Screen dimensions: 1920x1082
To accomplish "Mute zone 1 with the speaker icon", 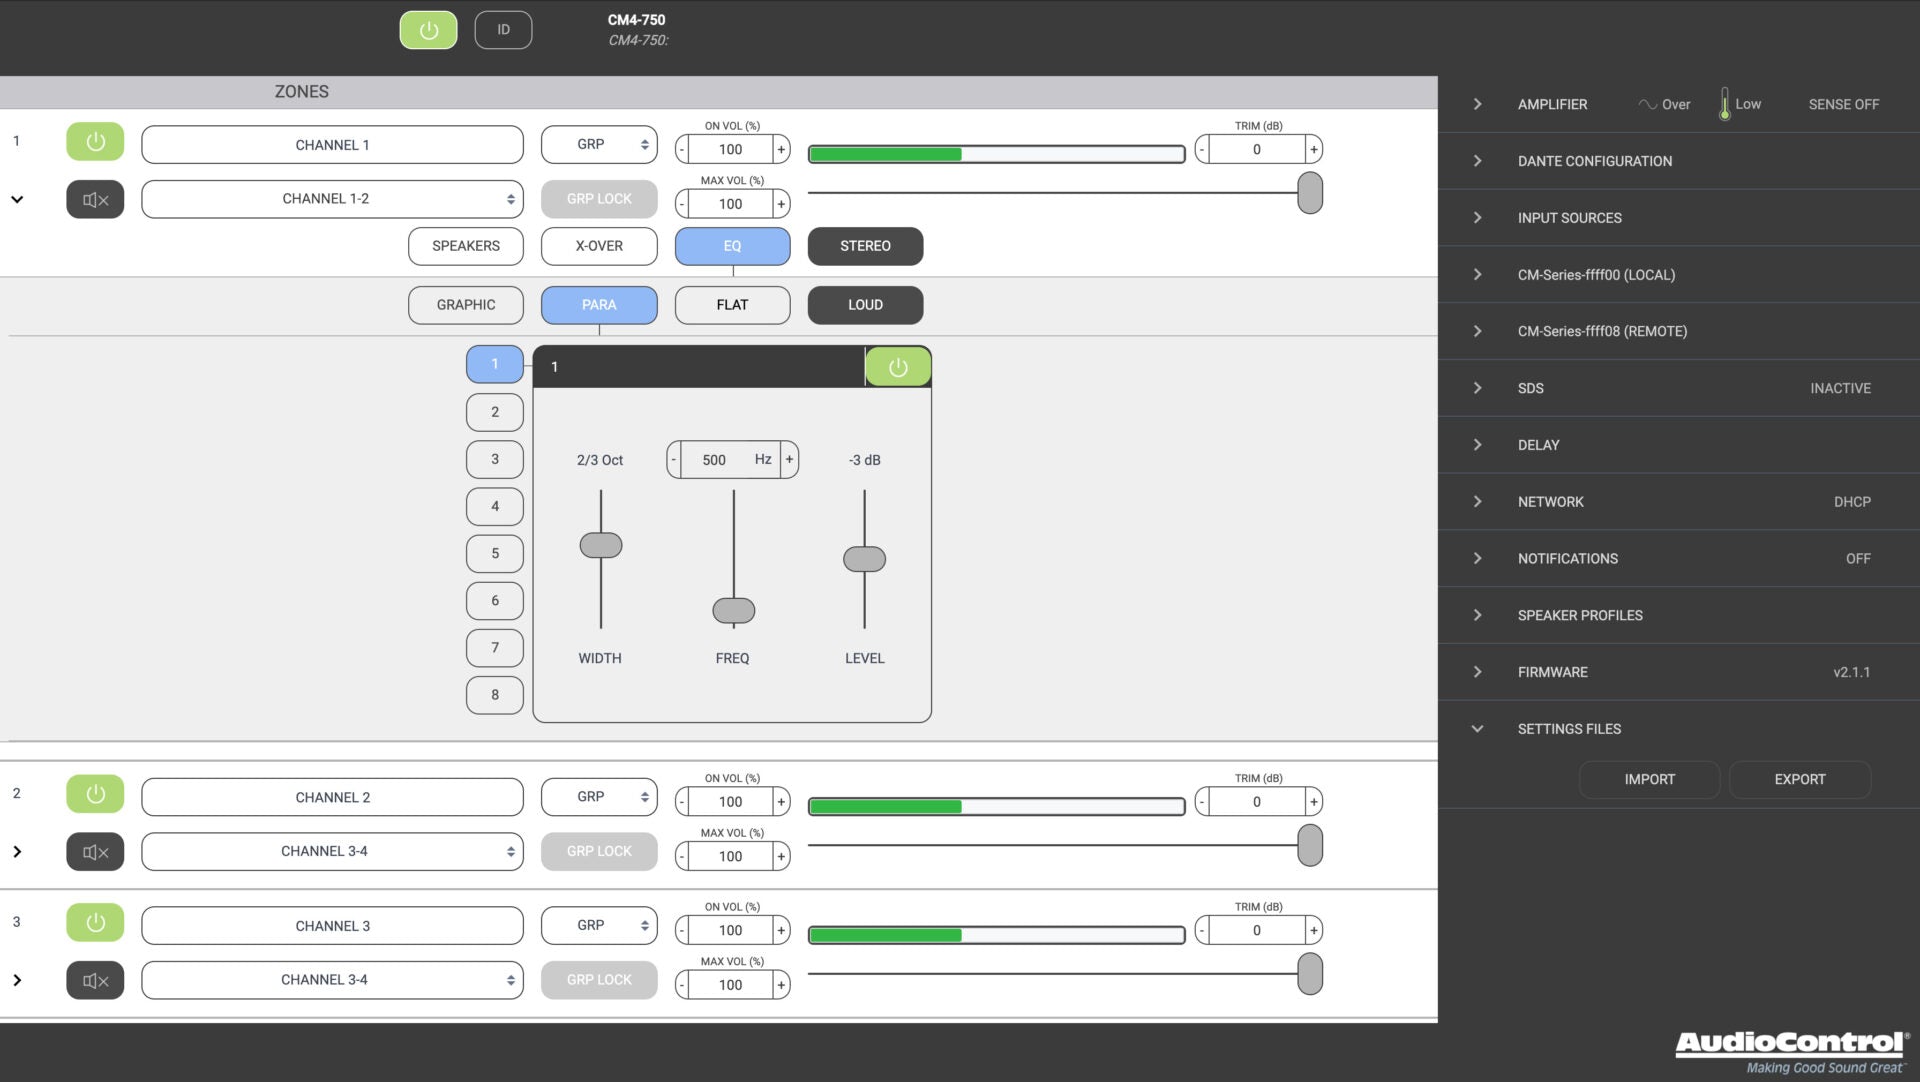I will click(x=95, y=199).
